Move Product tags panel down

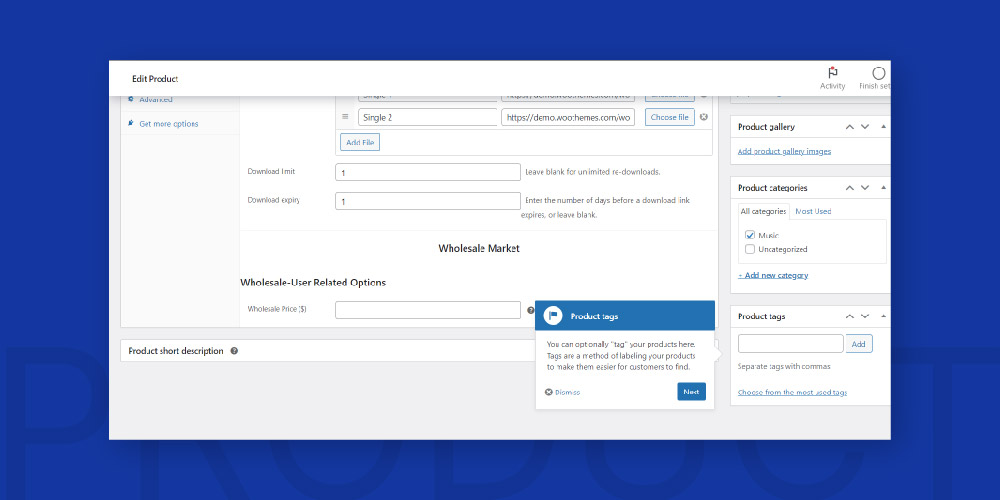tap(865, 316)
